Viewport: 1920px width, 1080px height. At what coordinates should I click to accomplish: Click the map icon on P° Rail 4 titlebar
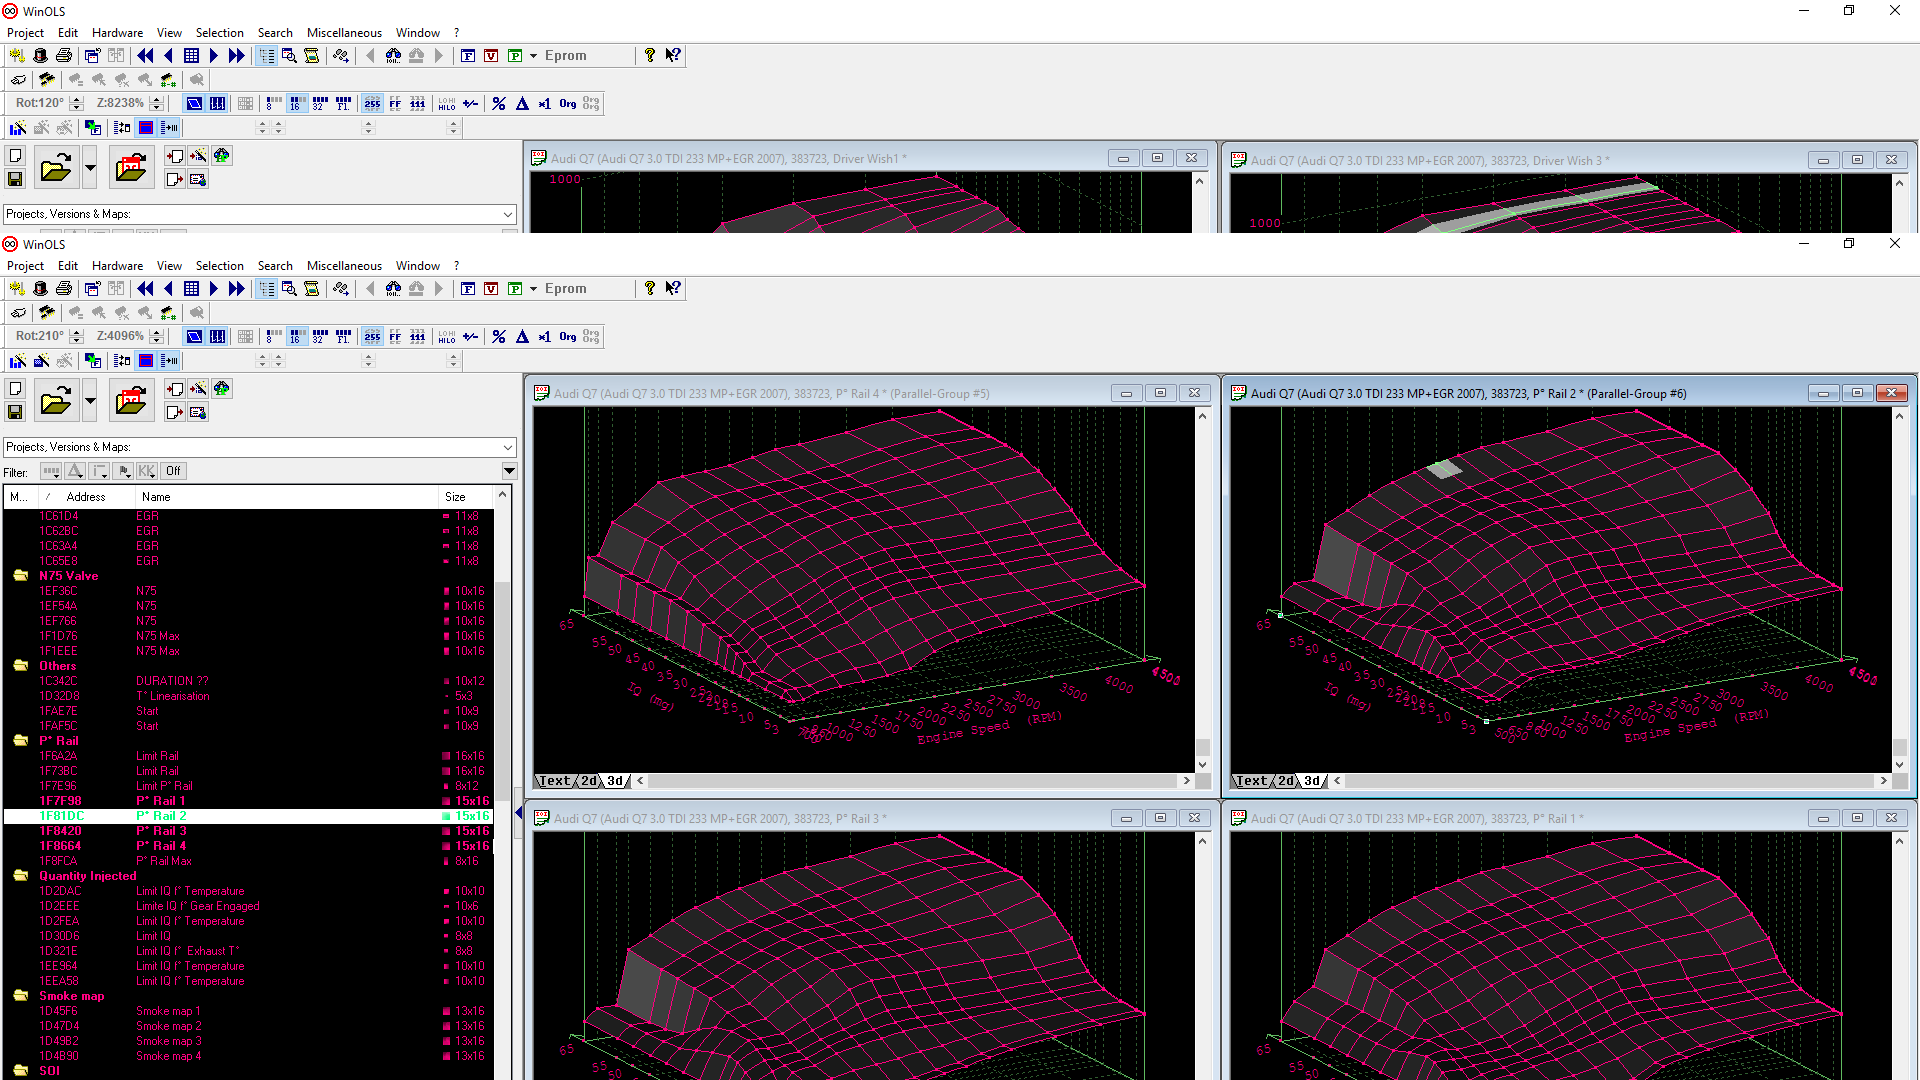coord(541,393)
